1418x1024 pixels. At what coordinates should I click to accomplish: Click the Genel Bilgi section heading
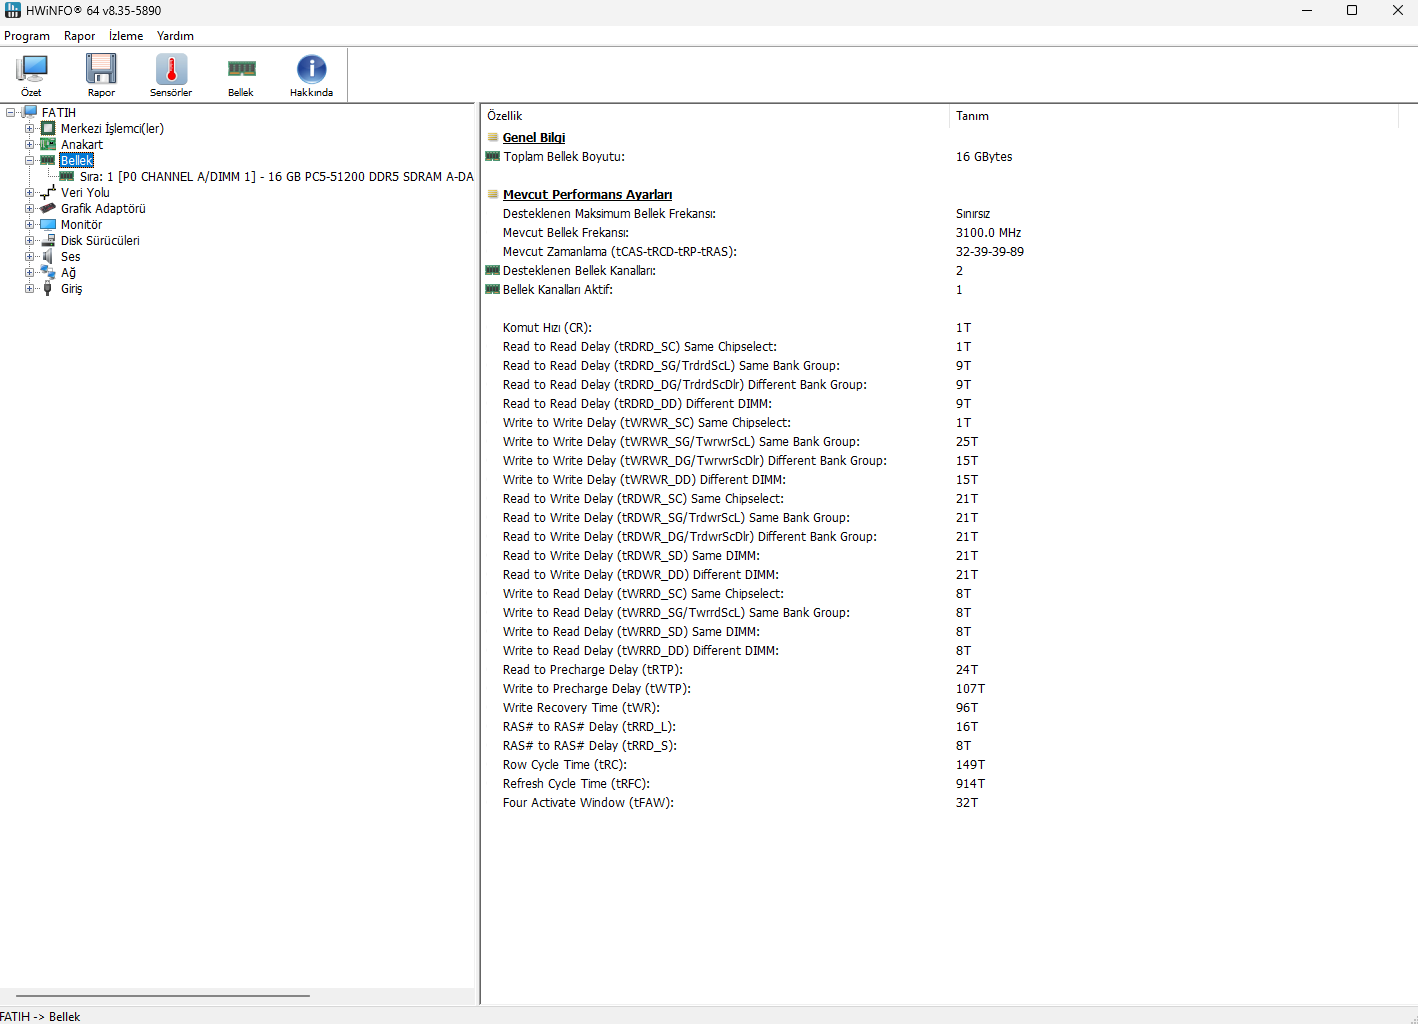coord(534,138)
